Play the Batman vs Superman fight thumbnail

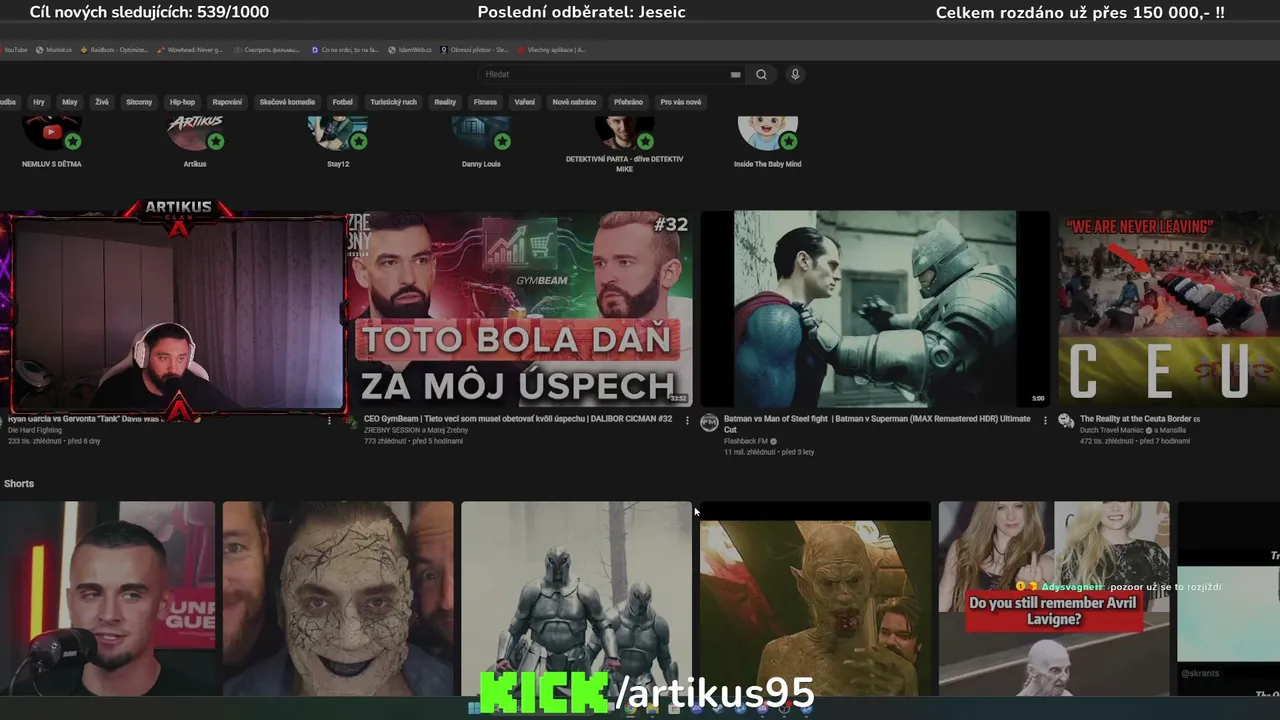875,309
